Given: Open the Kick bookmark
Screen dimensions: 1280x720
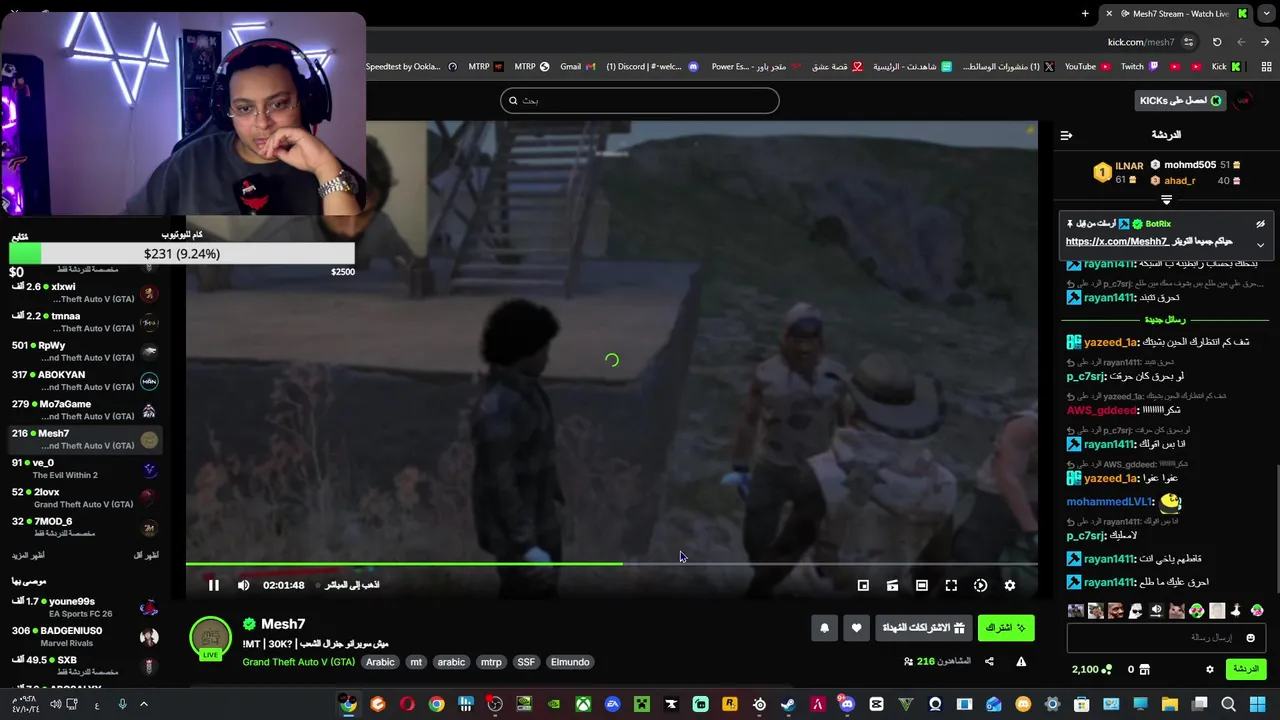Looking at the screenshot, I should click(1226, 67).
